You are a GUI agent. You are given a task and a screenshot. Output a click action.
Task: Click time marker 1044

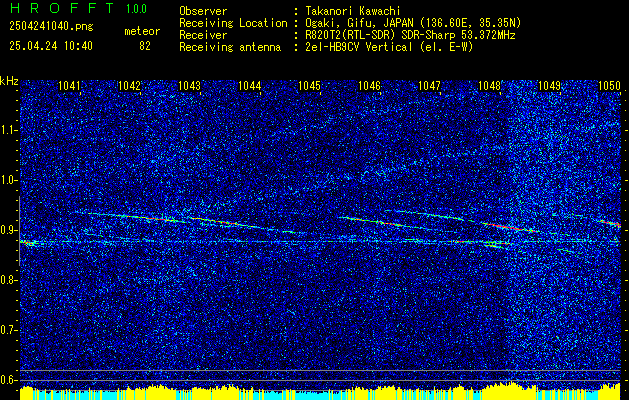[x=250, y=86]
